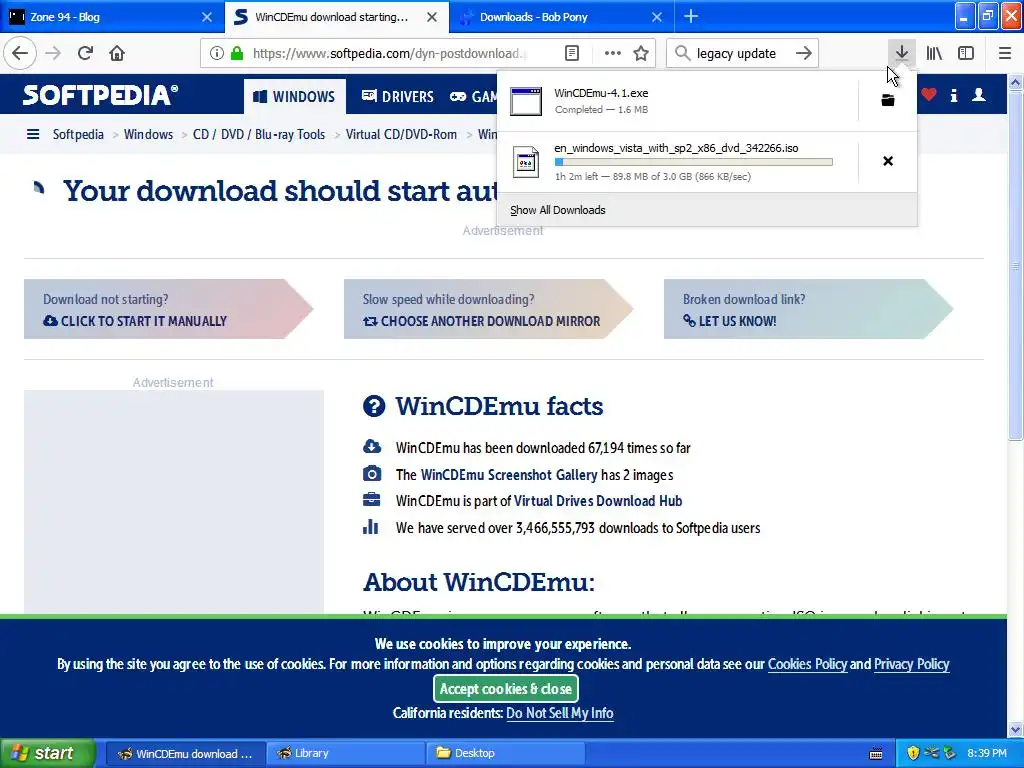Screen dimensions: 1024x768
Task: Go back to the previous page
Action: pyautogui.click(x=20, y=53)
